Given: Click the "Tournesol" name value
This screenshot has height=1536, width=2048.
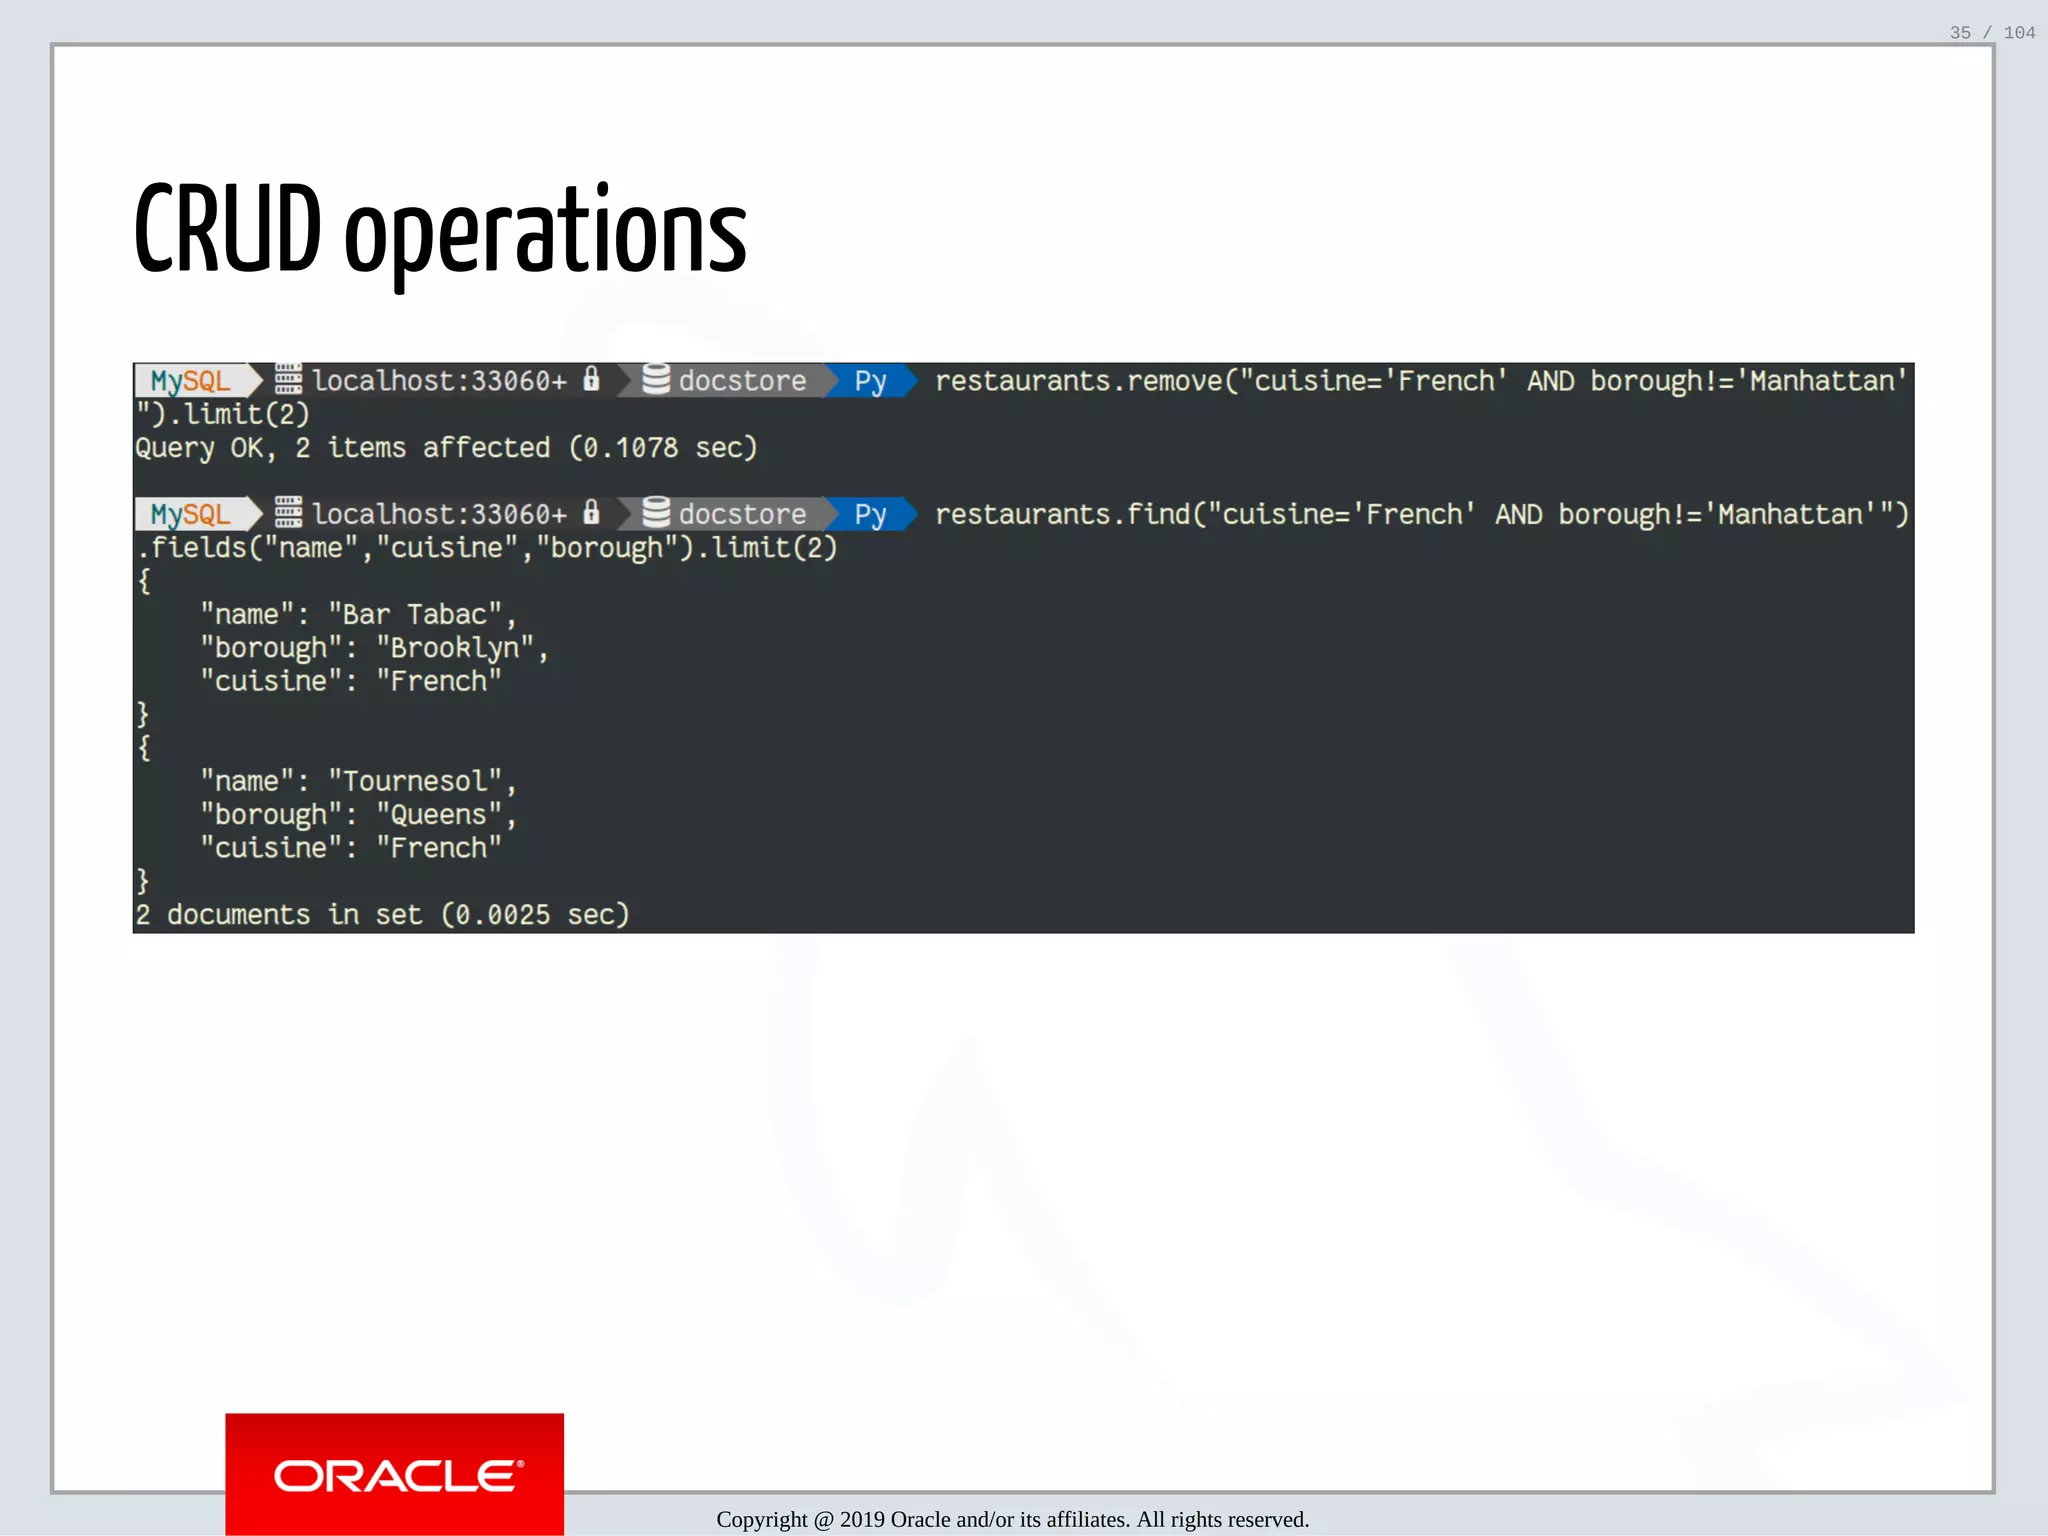Looking at the screenshot, I should [x=415, y=781].
